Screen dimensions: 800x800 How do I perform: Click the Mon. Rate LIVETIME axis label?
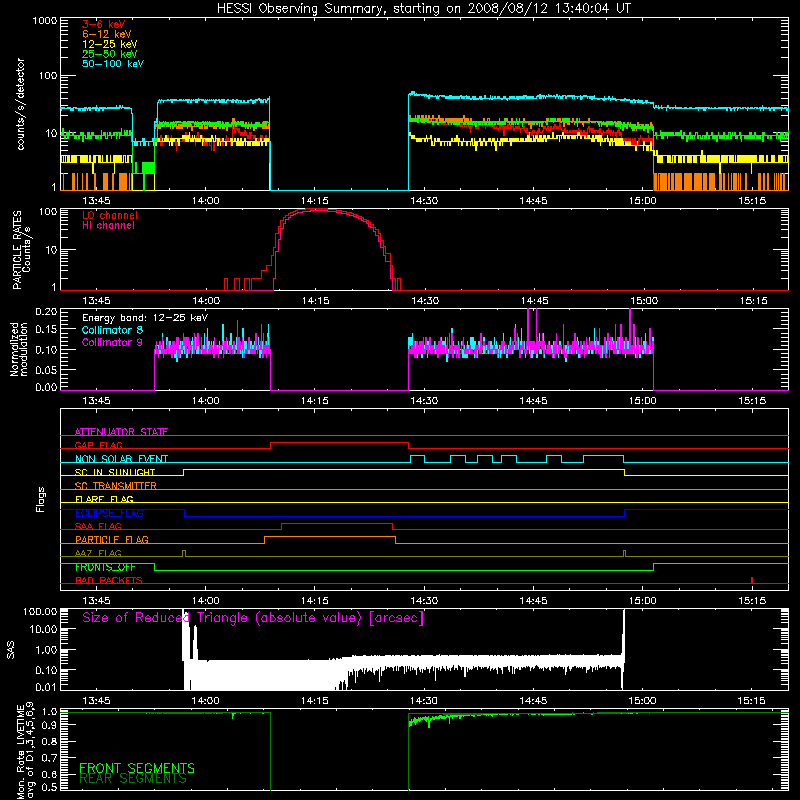(26, 750)
